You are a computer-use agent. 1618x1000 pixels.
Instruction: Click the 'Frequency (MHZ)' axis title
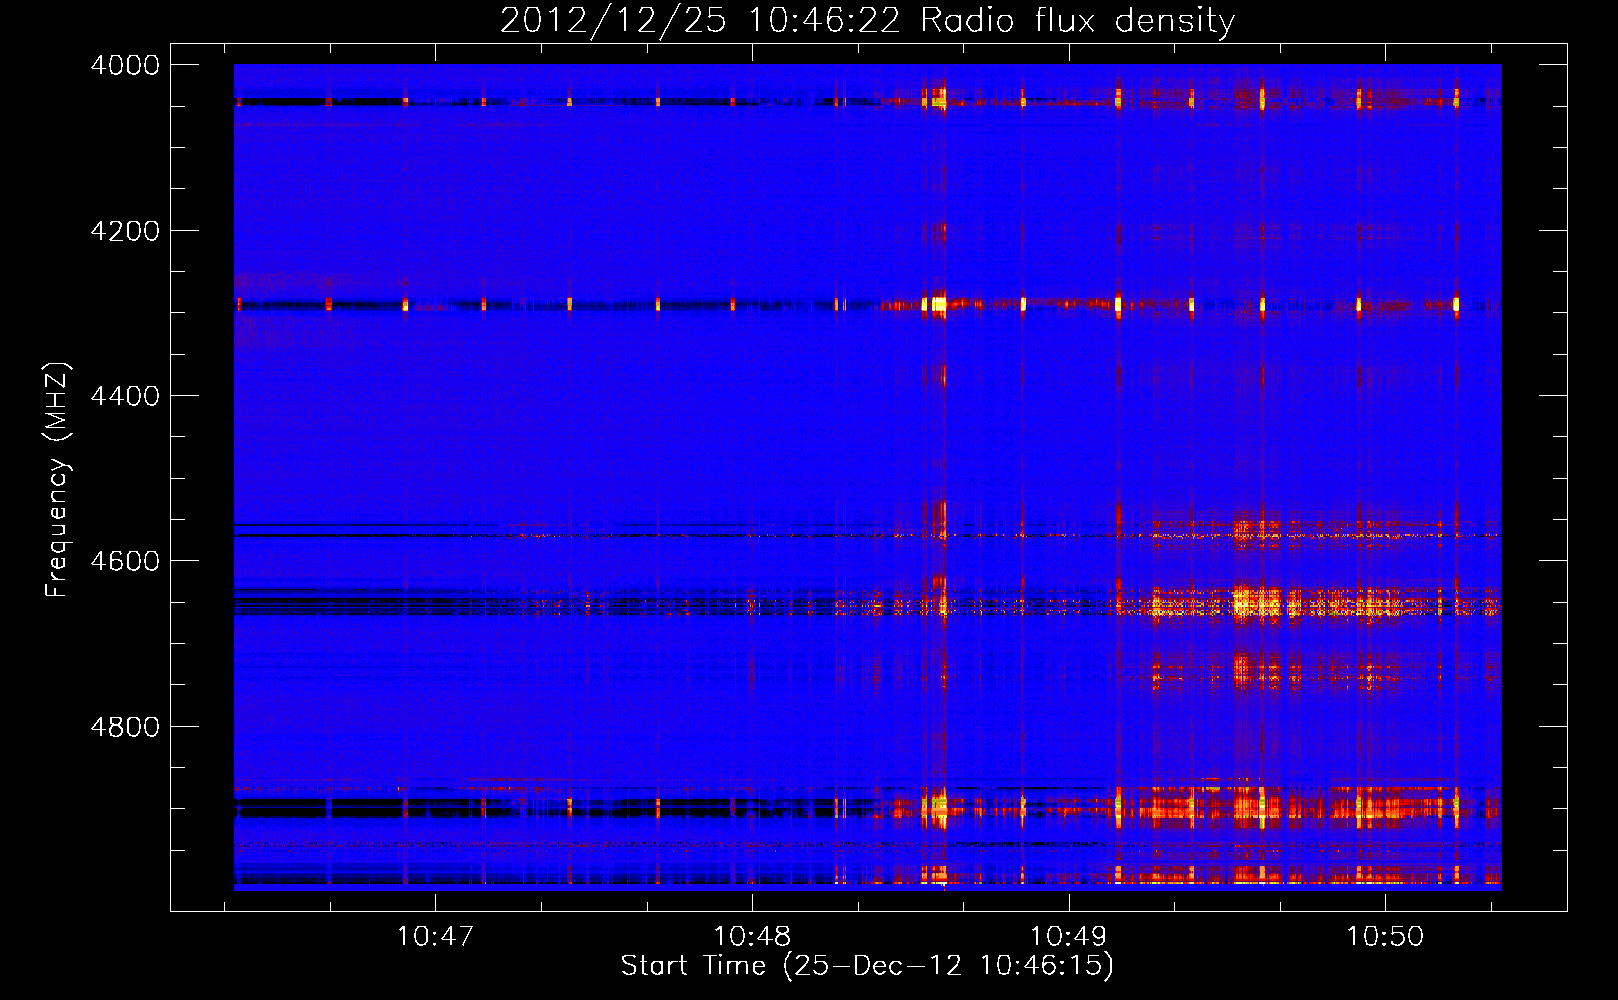(58, 480)
